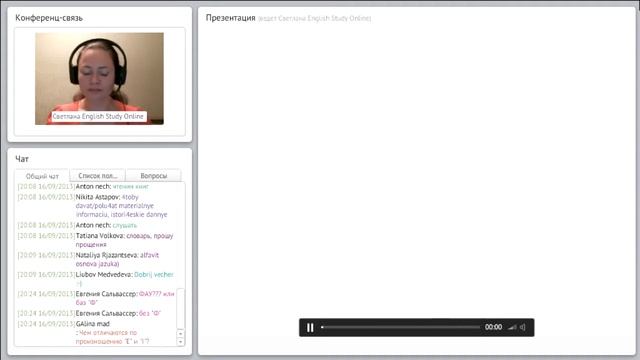Select Anton nech's 'слушать' message
640x360 pixels.
coord(95,225)
